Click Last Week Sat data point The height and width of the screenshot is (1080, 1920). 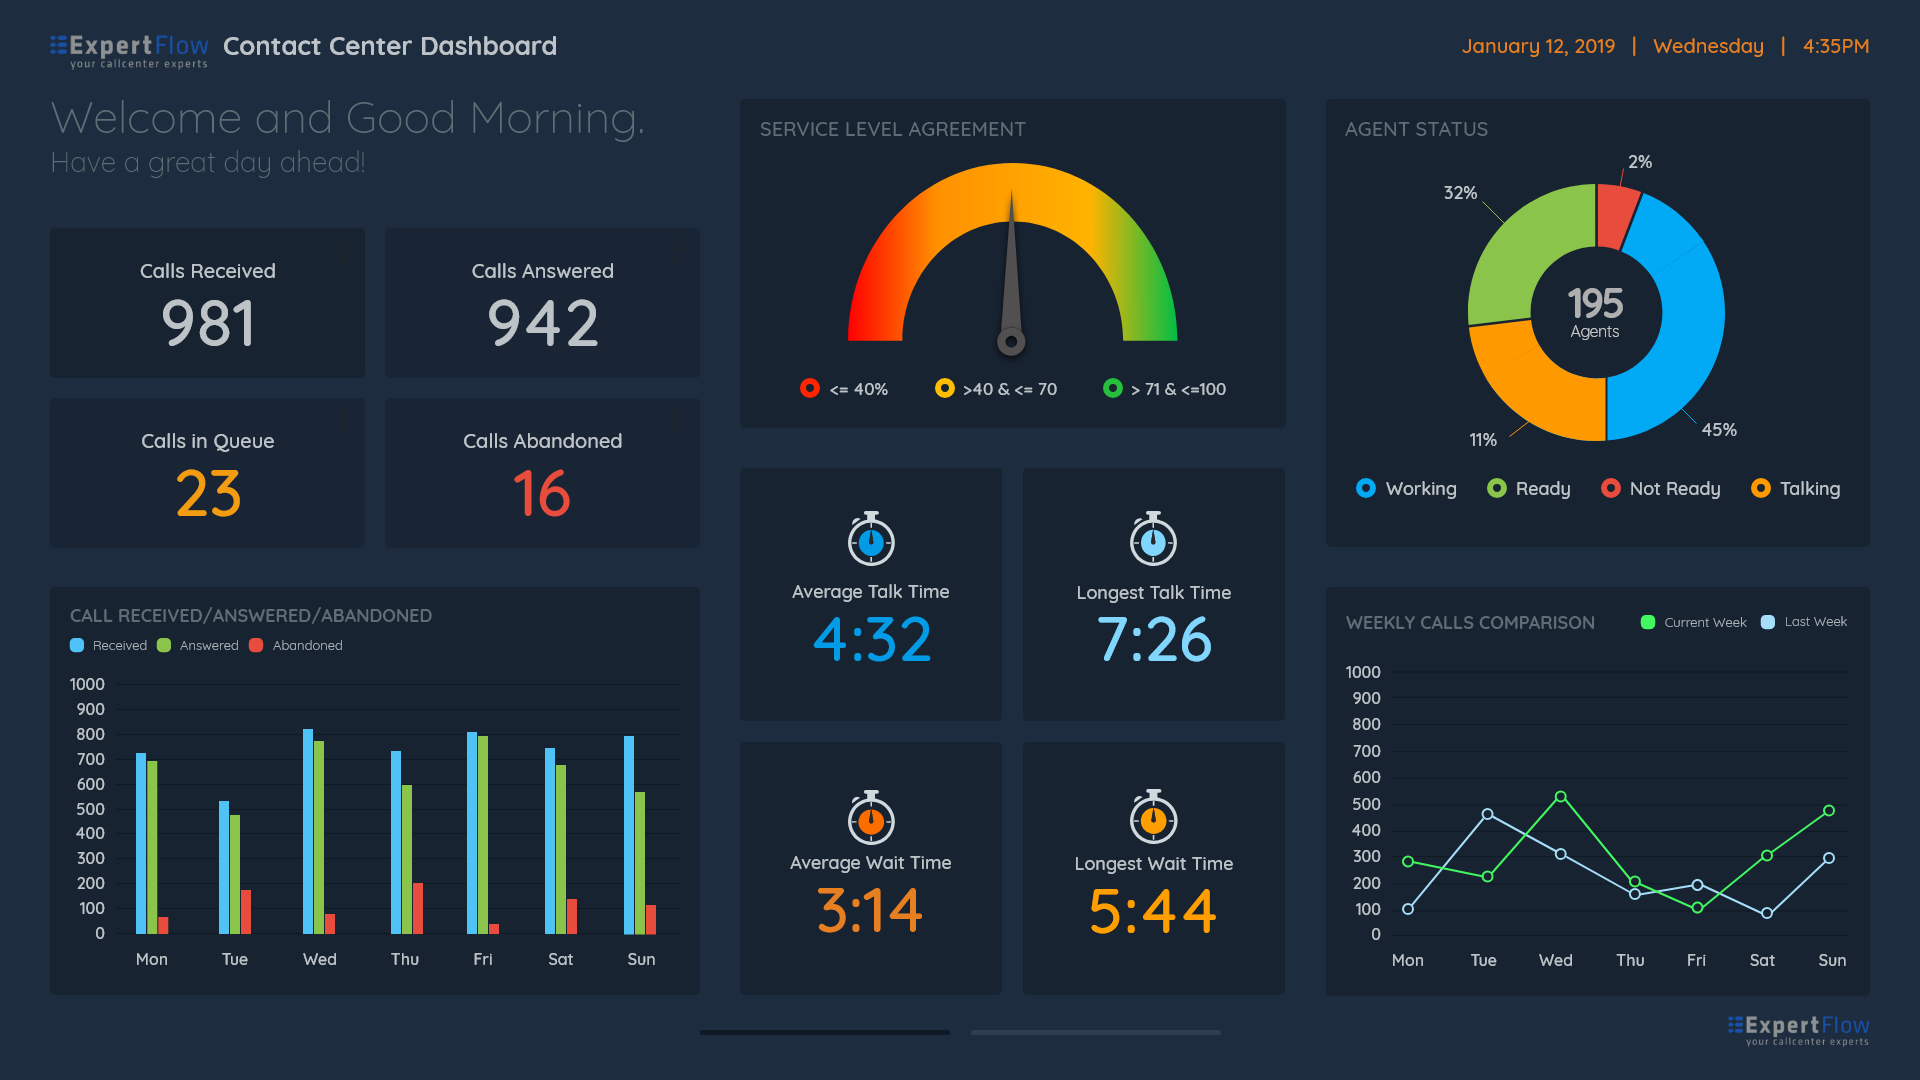pyautogui.click(x=1767, y=913)
